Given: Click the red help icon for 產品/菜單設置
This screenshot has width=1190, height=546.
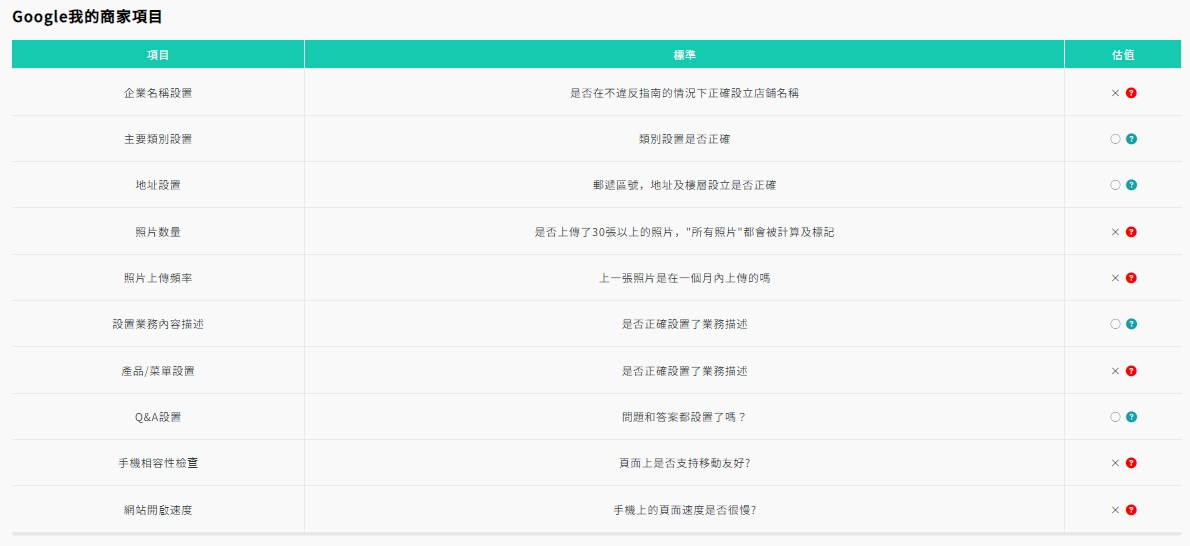Looking at the screenshot, I should click(x=1131, y=371).
